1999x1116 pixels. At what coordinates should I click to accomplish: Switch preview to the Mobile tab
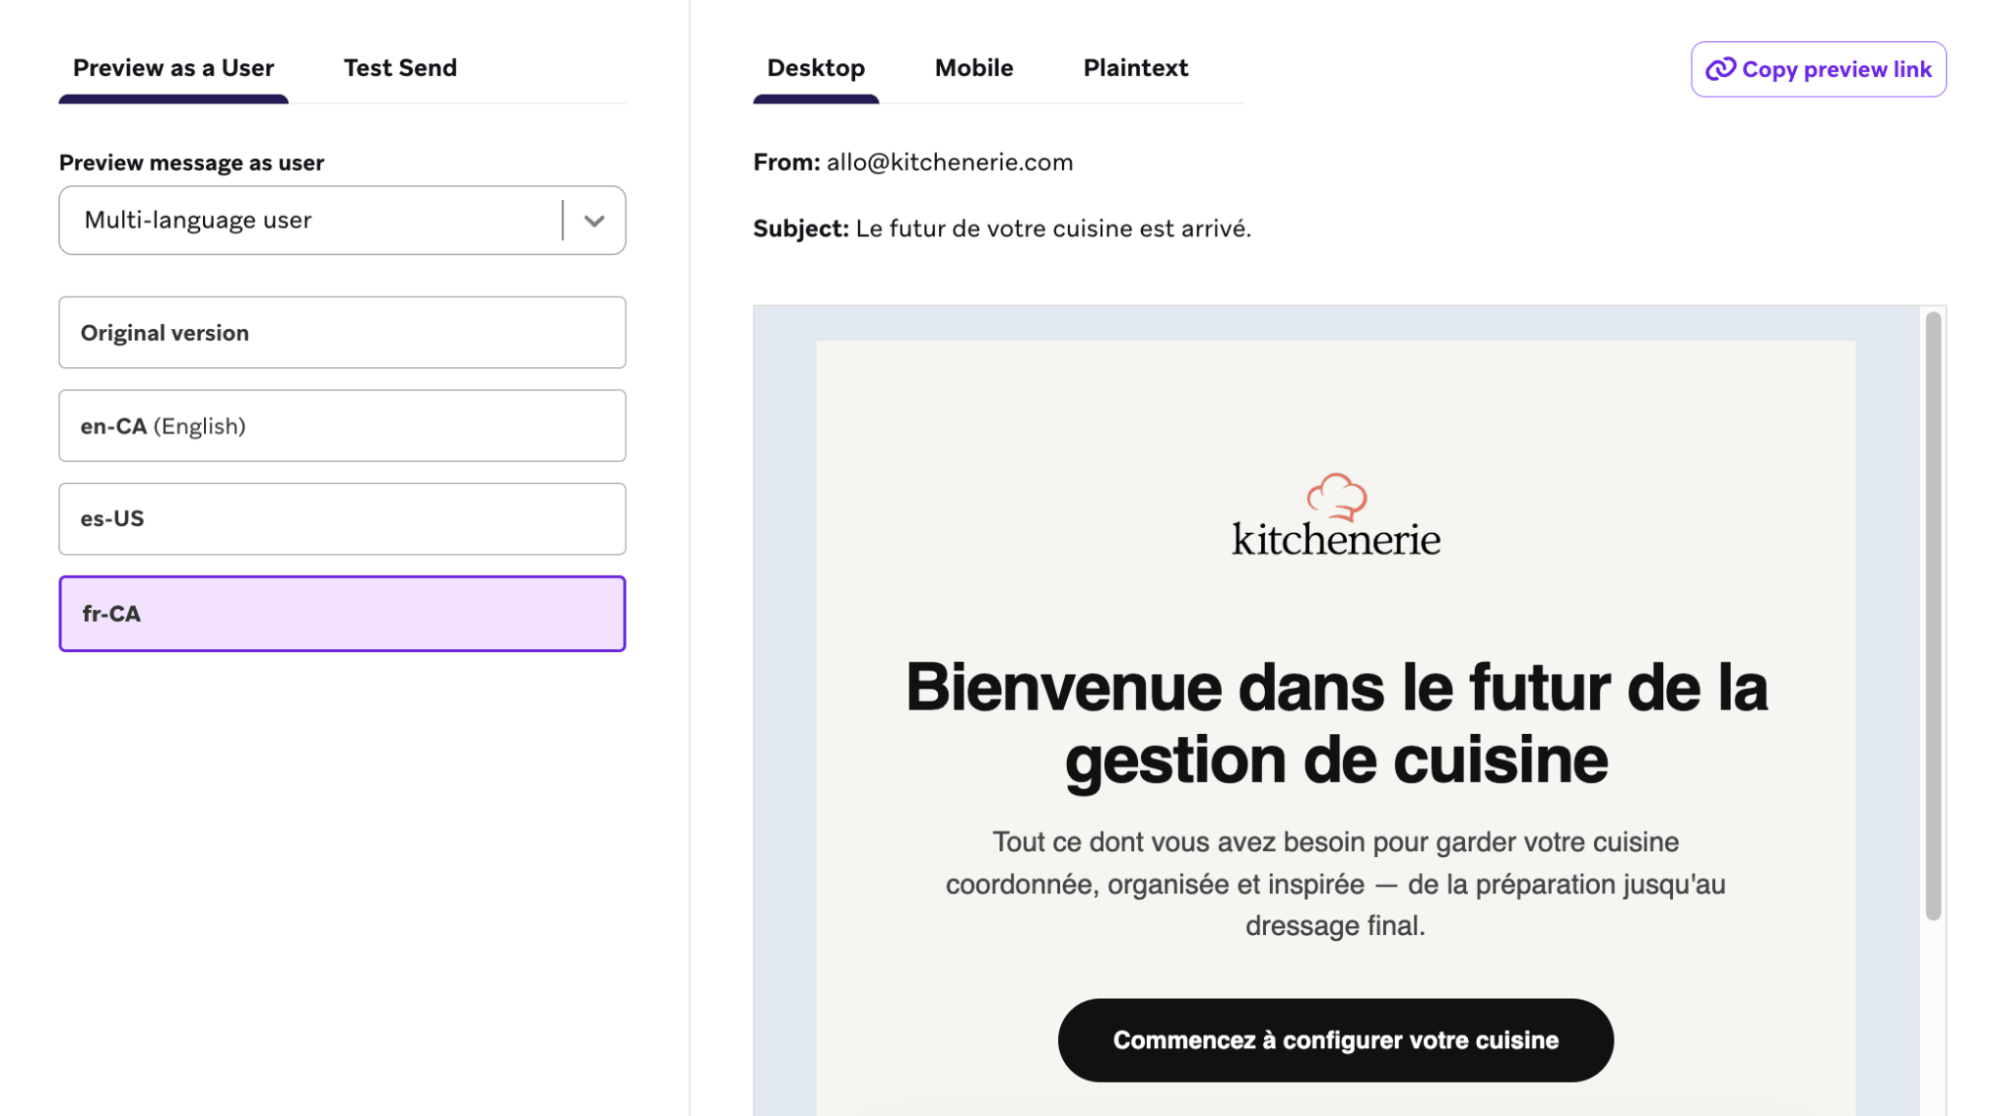click(973, 68)
